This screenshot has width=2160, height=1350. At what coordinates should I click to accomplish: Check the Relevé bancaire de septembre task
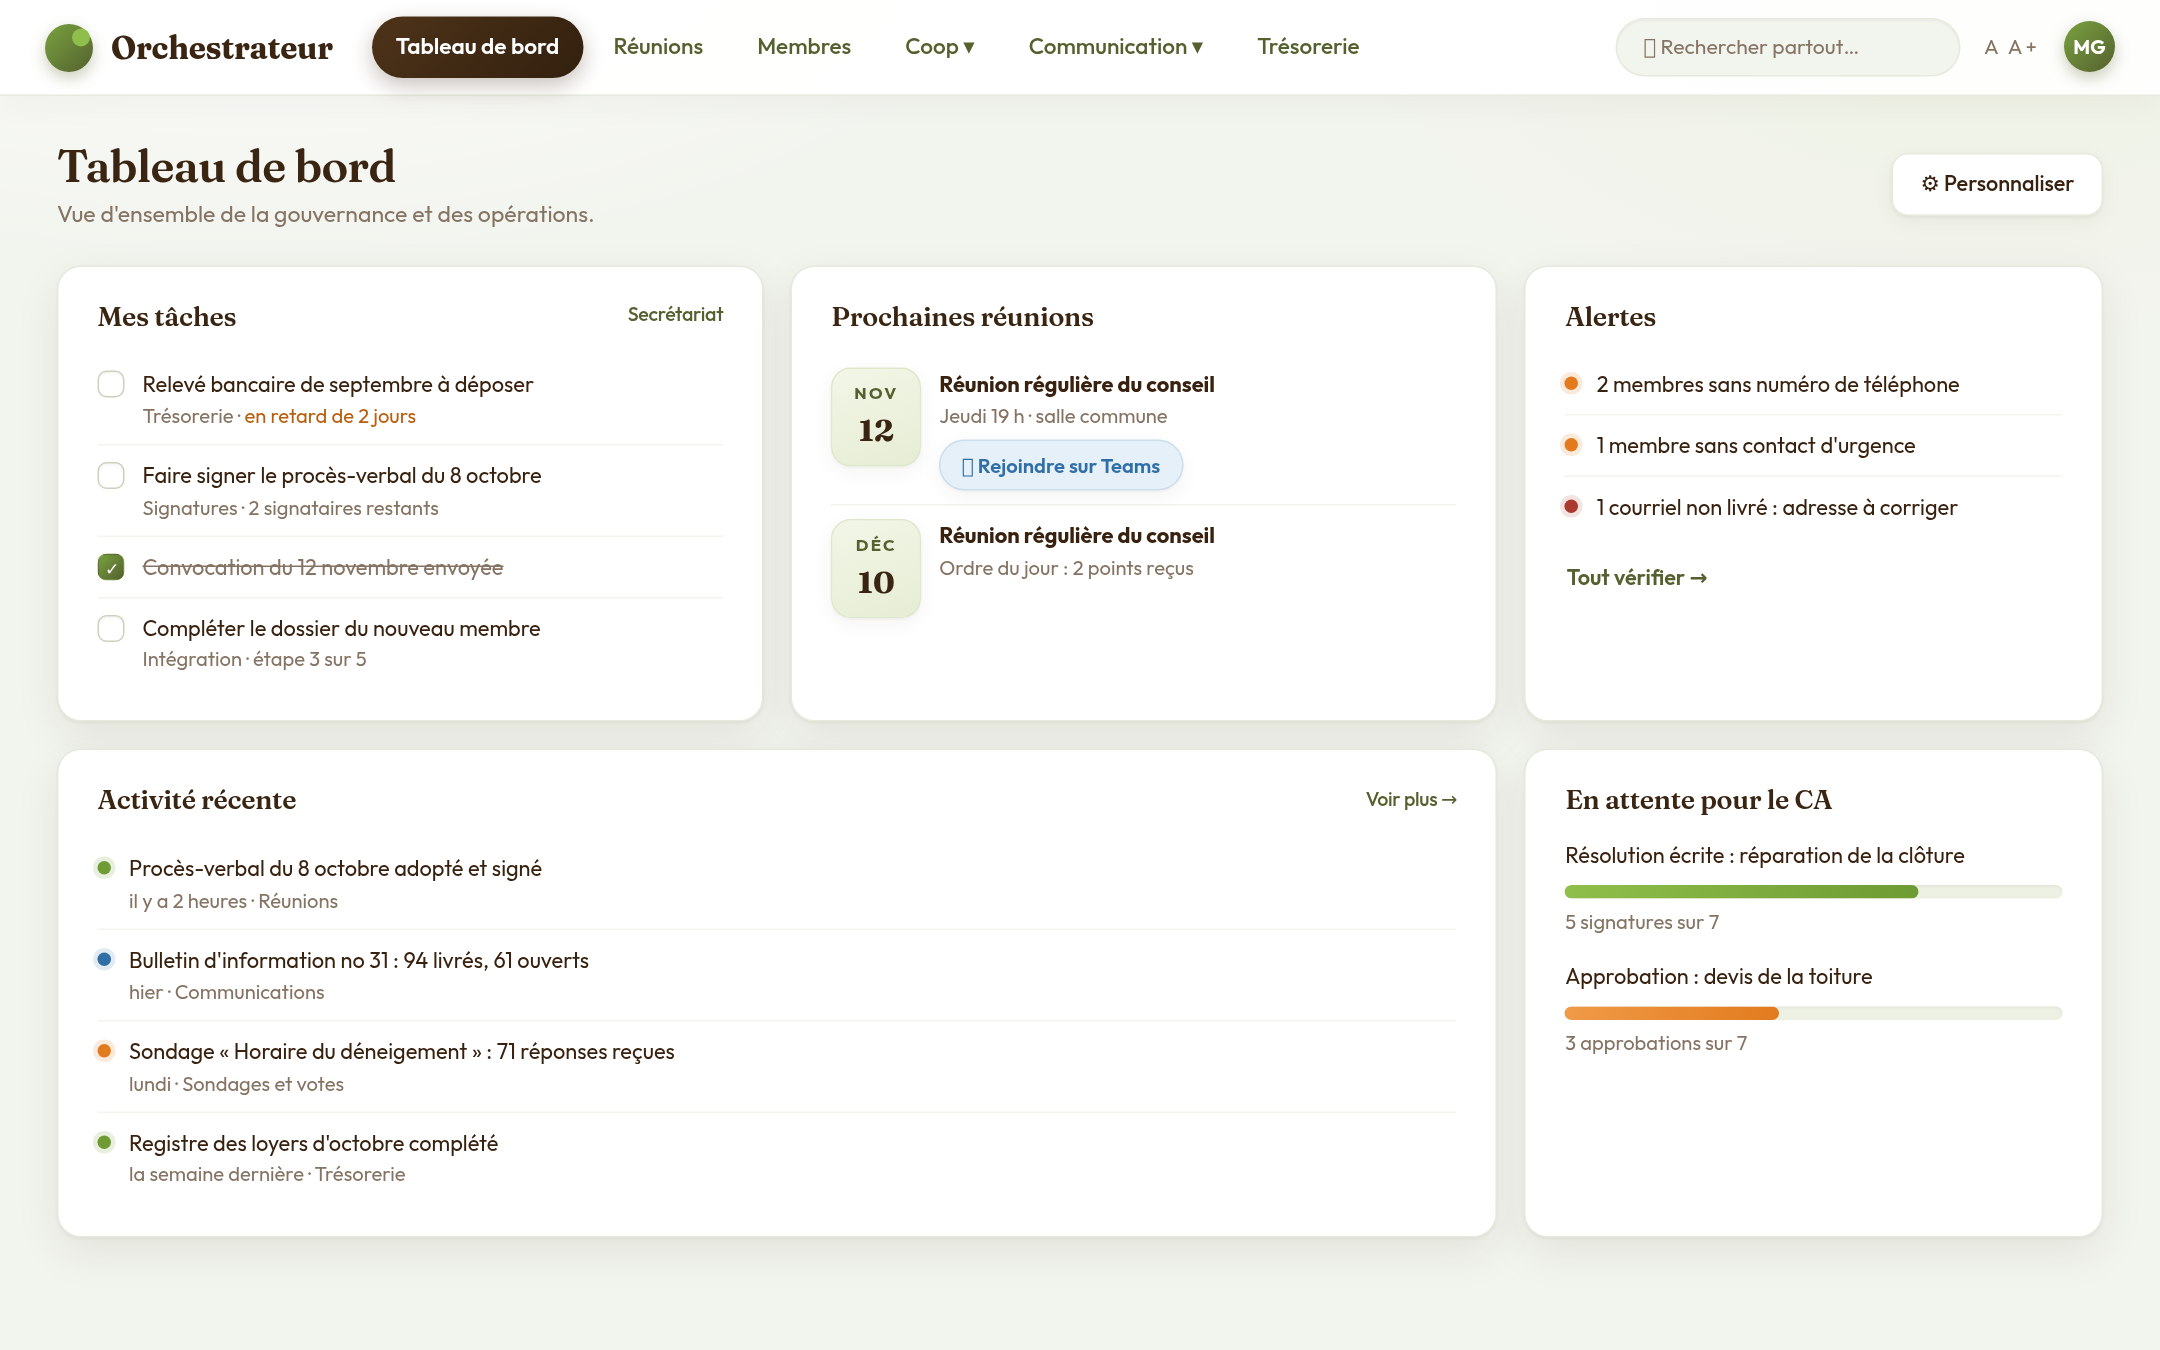pyautogui.click(x=111, y=384)
